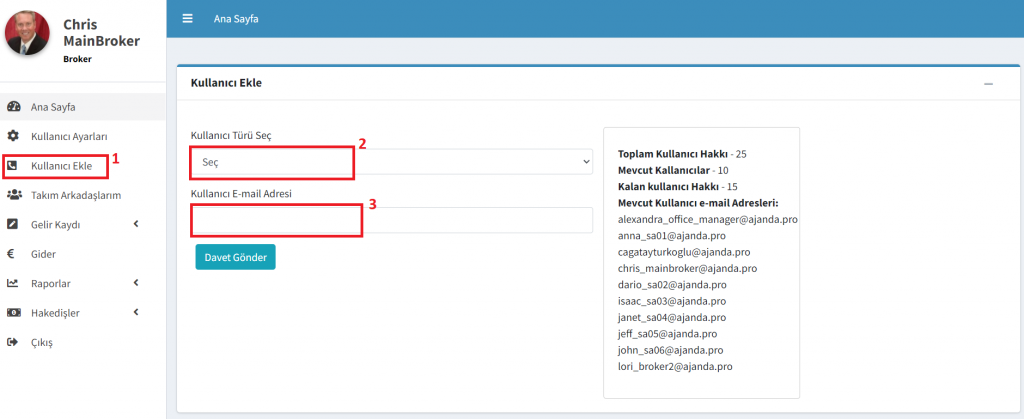This screenshot has width=1024, height=419.
Task: Click the Raporlar chart icon
Action: 13,283
